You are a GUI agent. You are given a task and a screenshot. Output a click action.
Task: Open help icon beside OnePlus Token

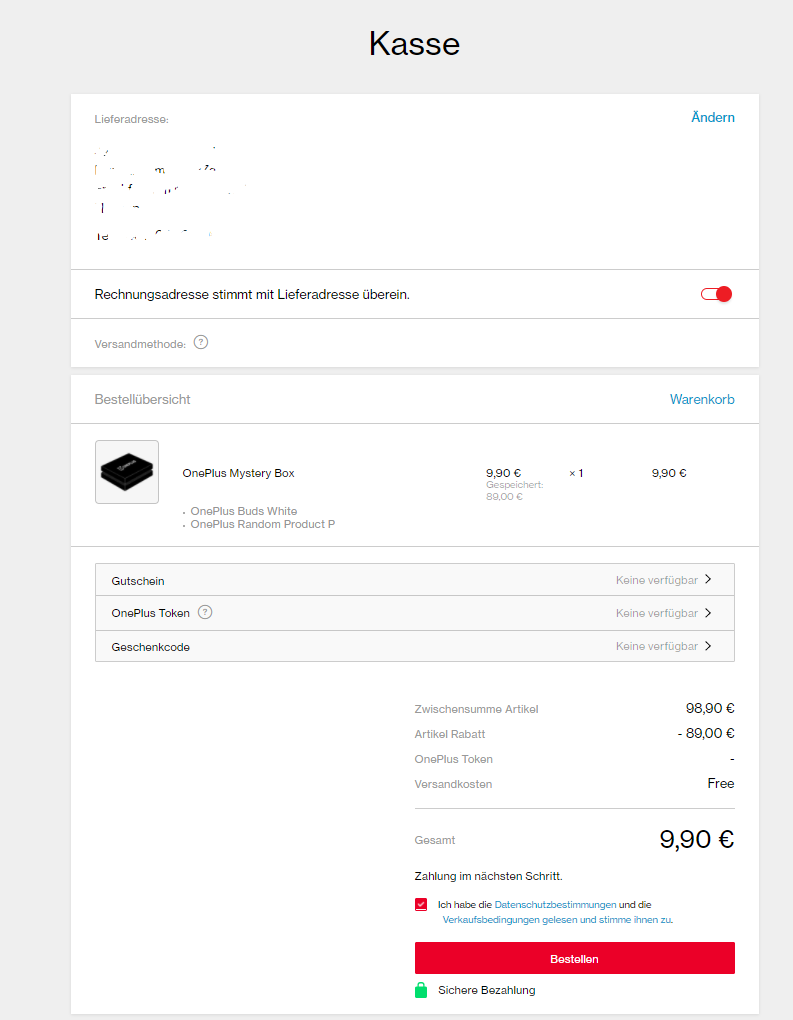tap(205, 612)
